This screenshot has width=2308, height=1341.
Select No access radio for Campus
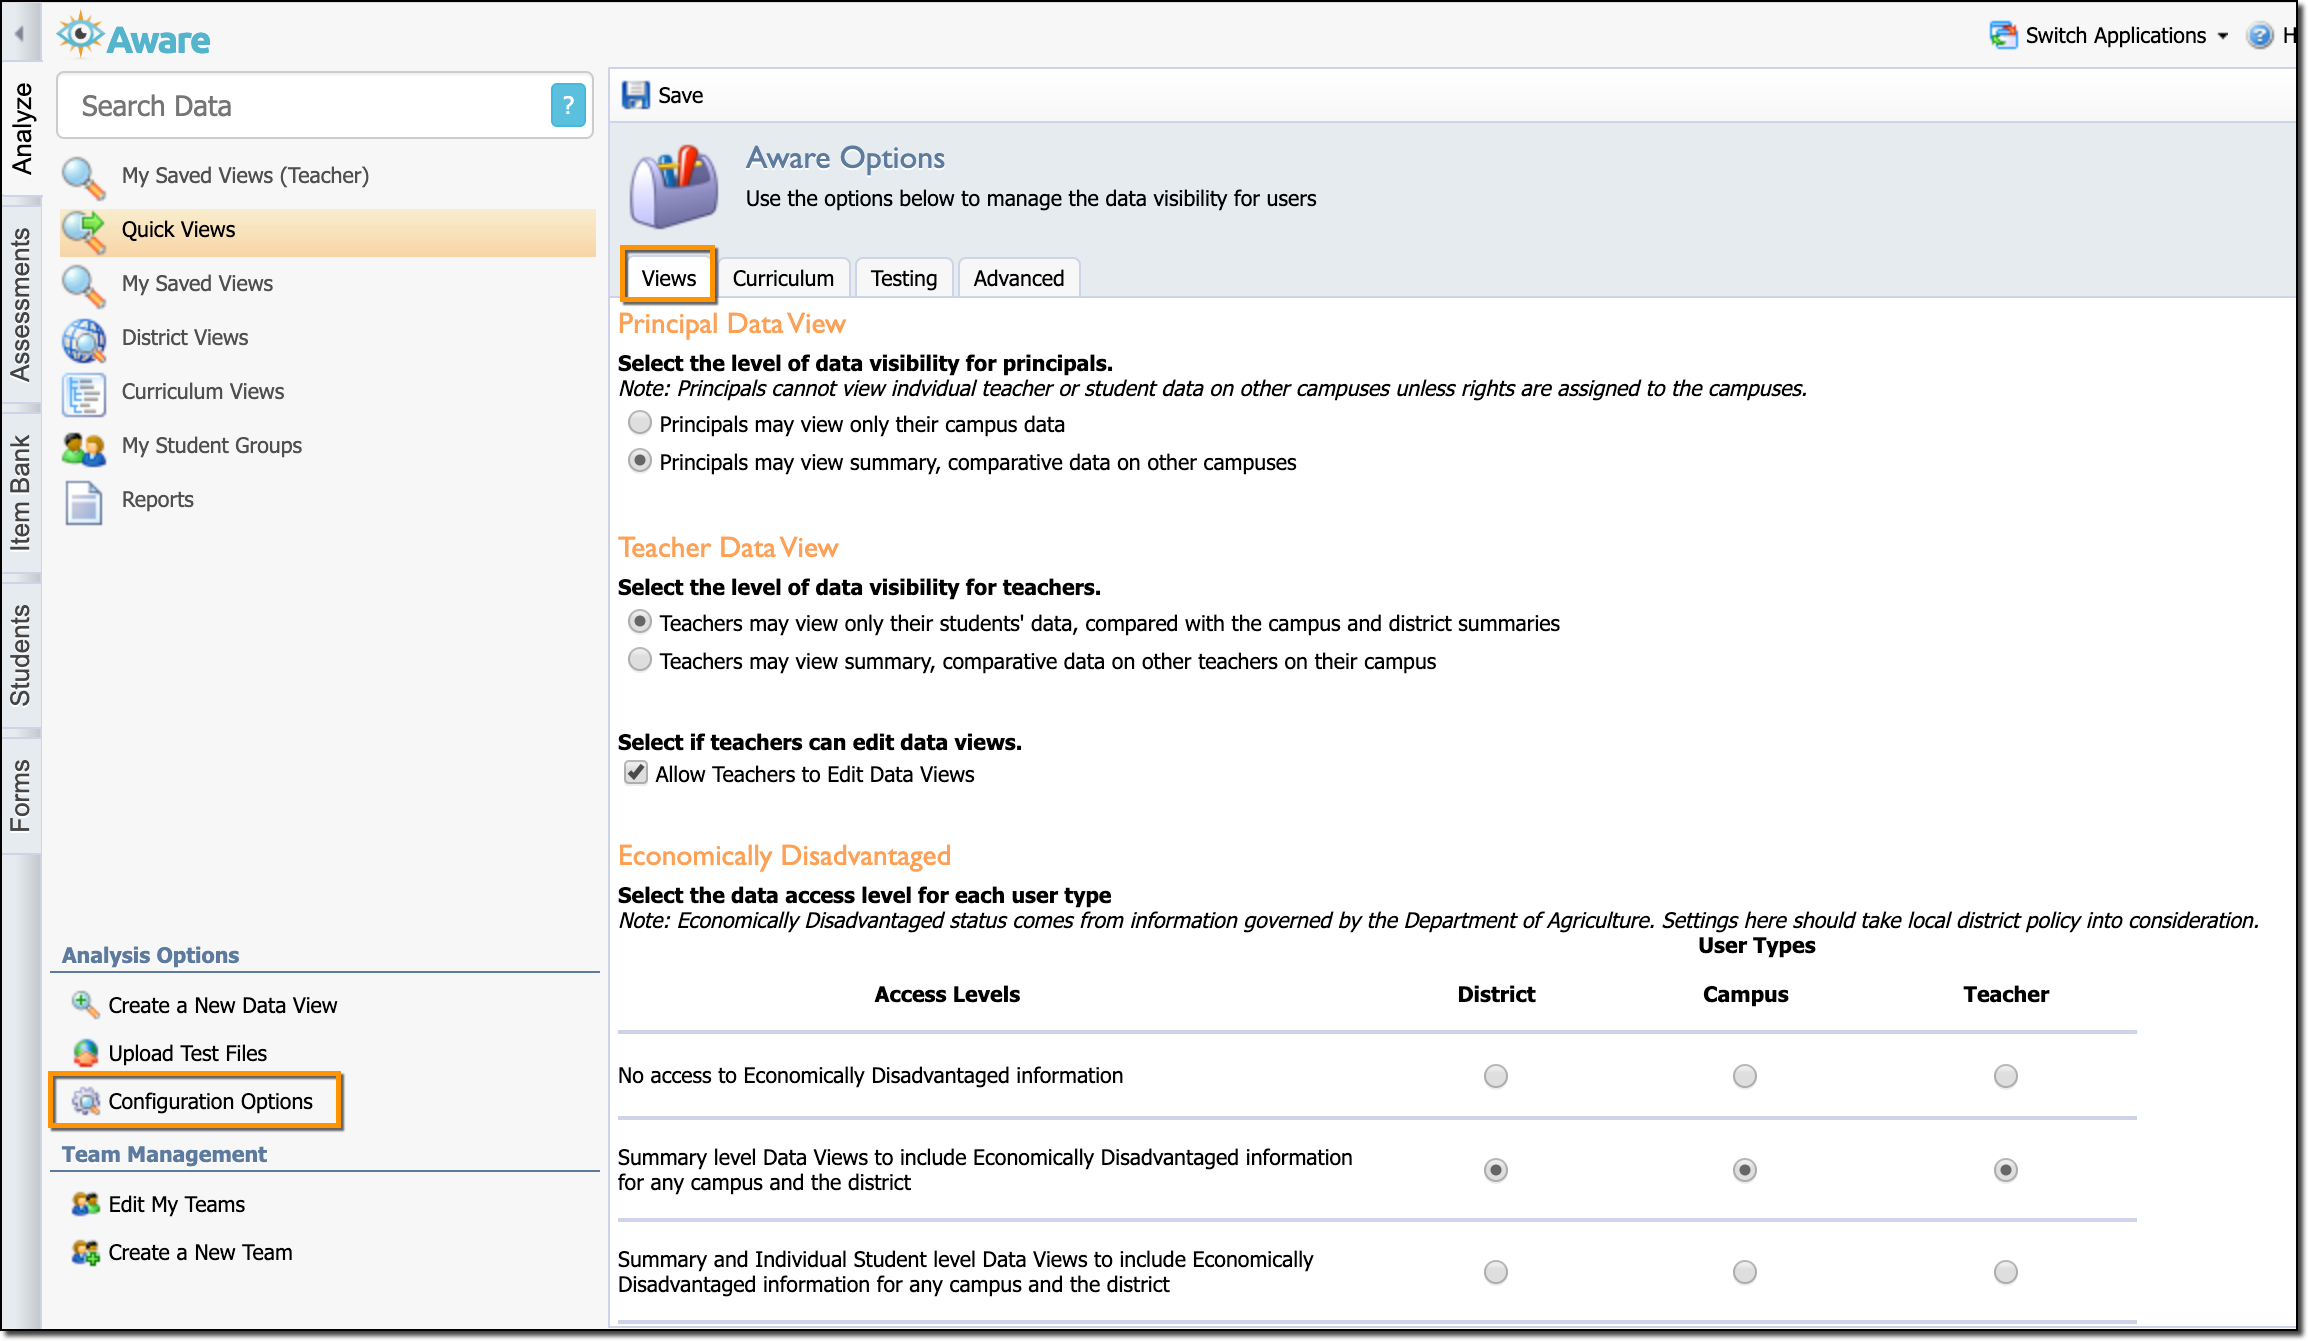click(1745, 1076)
